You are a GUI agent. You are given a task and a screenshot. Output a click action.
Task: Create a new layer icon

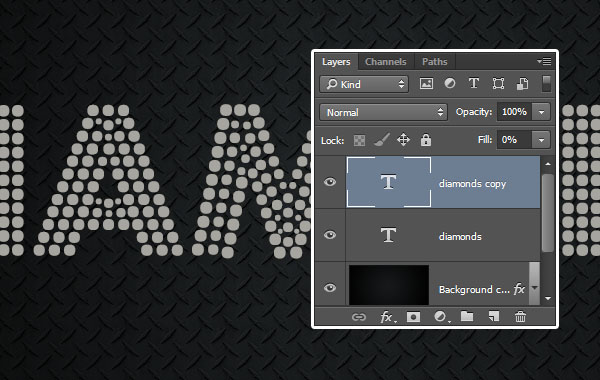tap(494, 316)
